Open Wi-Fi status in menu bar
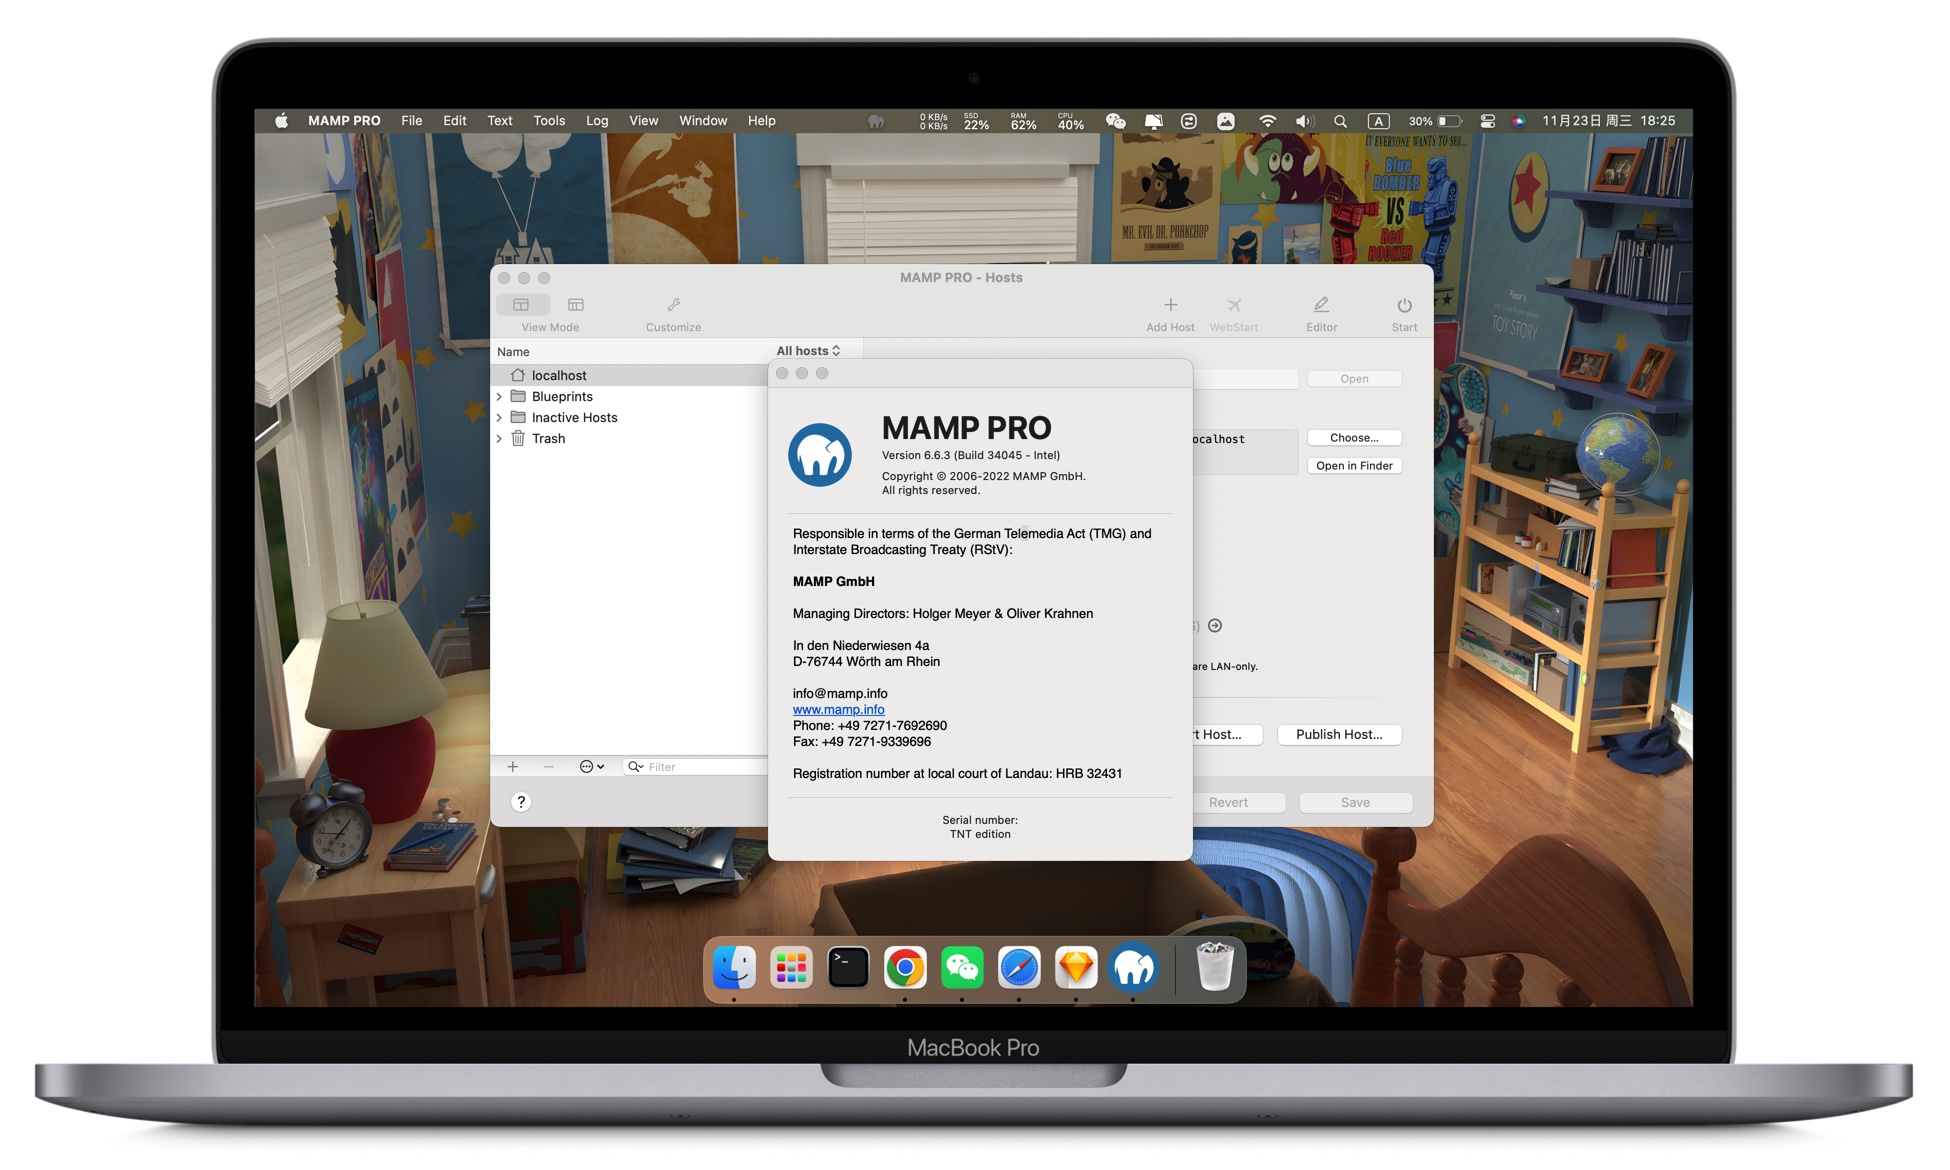Screen dimensions: 1950x1170 (x=1267, y=121)
